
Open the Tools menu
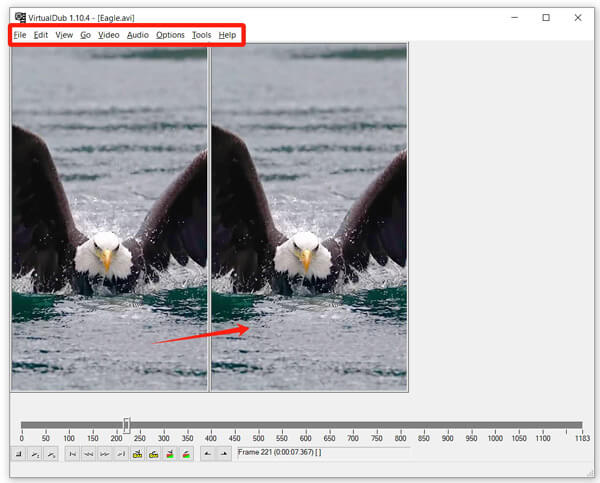pos(201,35)
